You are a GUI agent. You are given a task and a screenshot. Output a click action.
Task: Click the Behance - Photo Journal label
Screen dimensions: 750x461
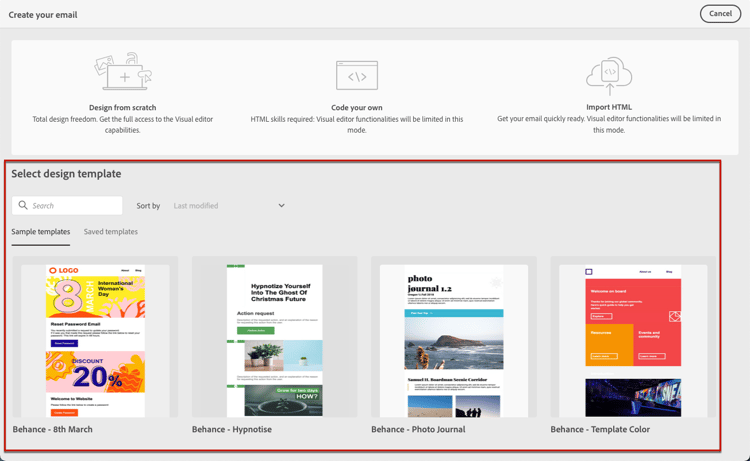[x=418, y=429]
